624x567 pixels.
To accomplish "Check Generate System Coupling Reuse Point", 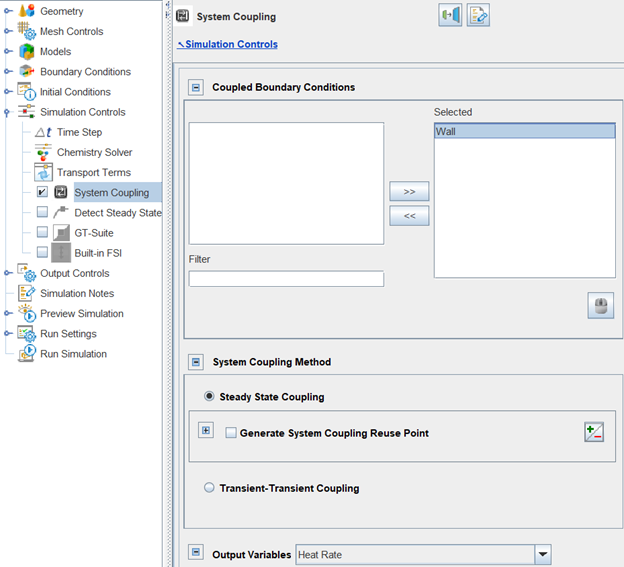I will [x=231, y=433].
